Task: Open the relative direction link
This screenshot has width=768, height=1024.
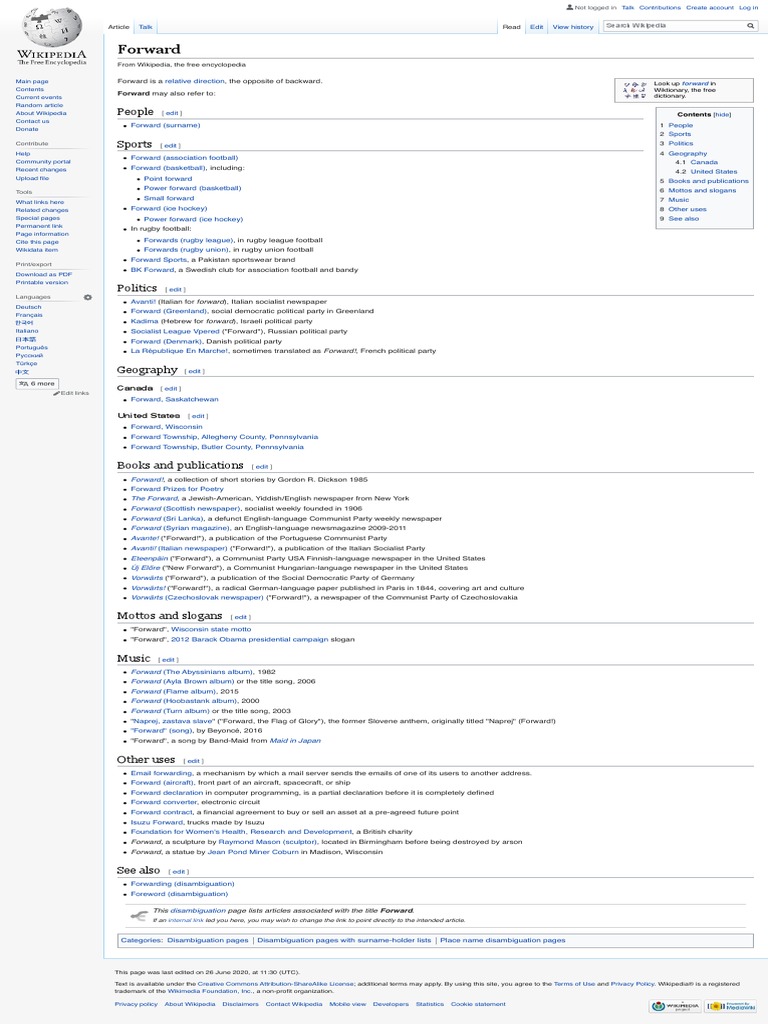Action: 195,81
